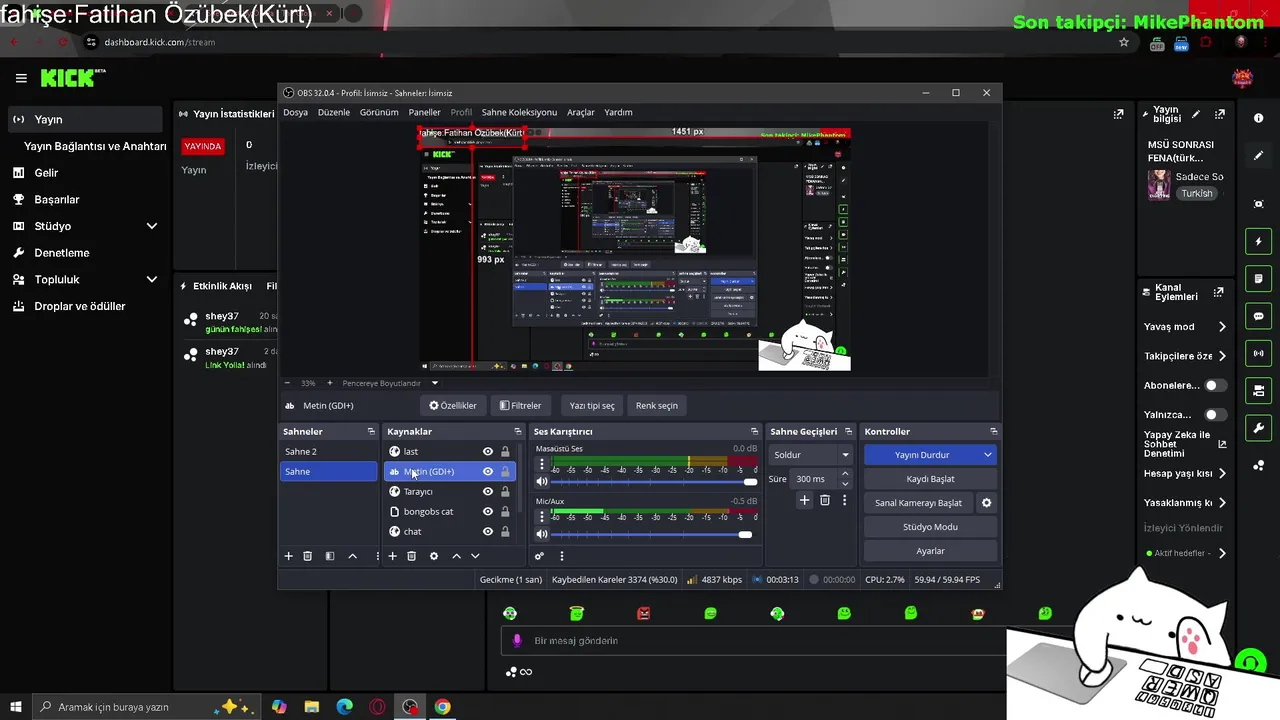Click the Yazı tipi seç button

click(592, 406)
